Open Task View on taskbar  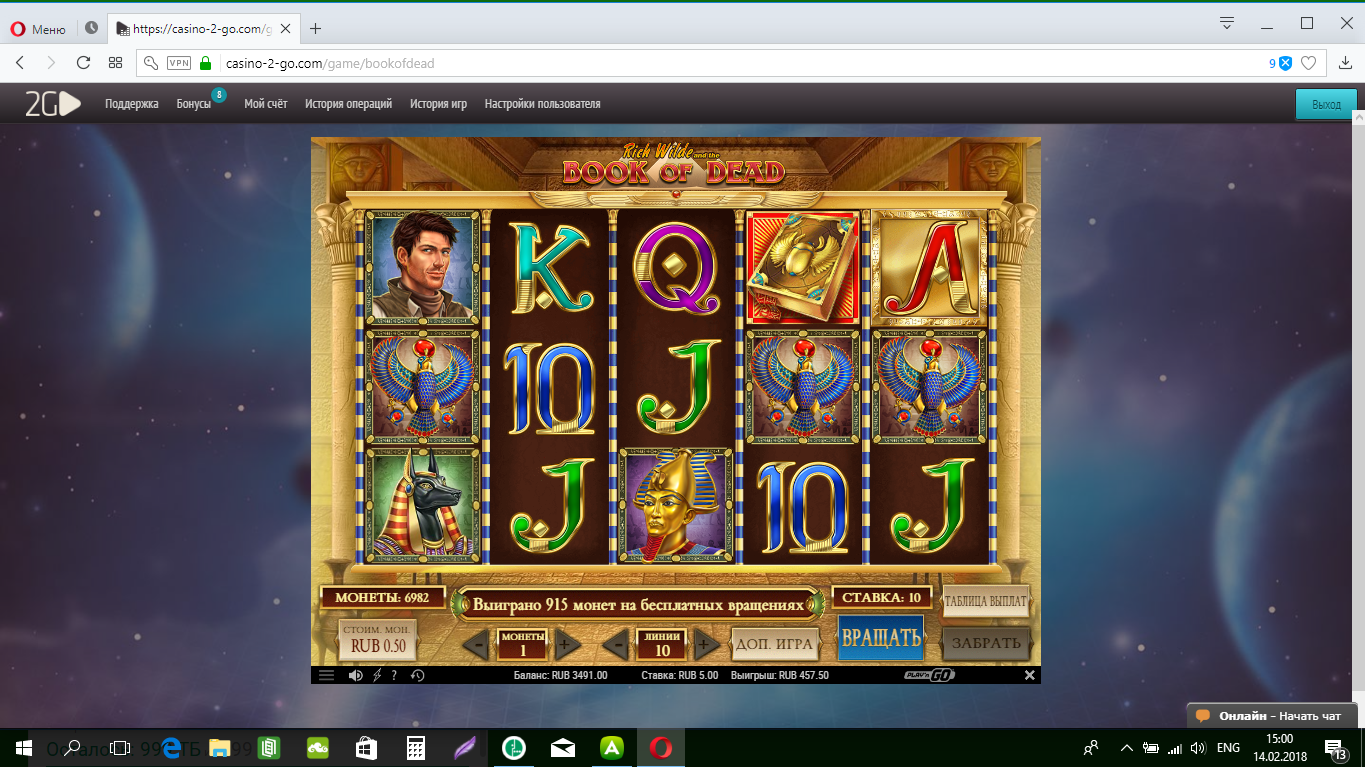[x=120, y=747]
